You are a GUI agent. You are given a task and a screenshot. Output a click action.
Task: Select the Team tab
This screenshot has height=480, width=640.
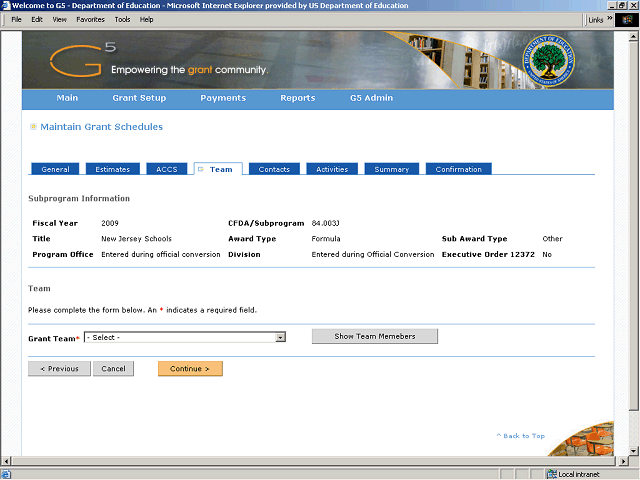click(x=218, y=169)
